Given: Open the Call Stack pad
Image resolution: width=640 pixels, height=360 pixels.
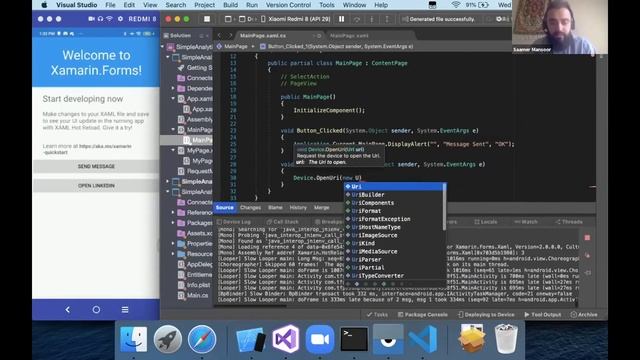Looking at the screenshot, I should 283,222.
